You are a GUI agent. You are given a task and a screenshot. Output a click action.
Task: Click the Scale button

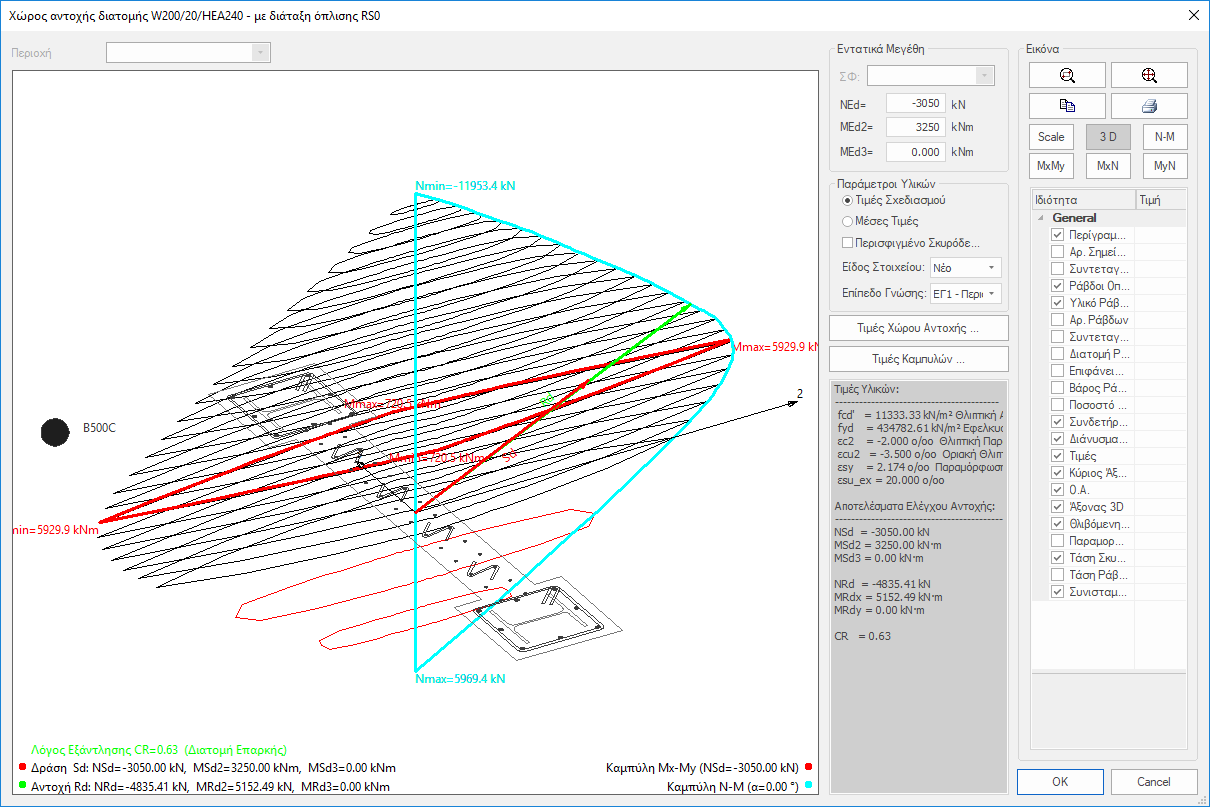(x=1050, y=137)
